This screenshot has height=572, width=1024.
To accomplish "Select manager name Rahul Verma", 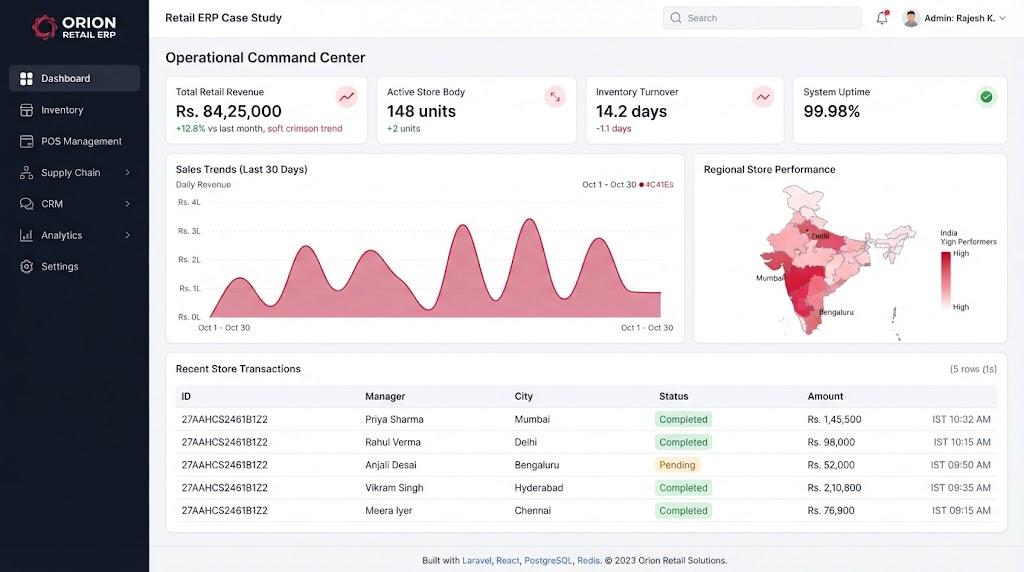I will [x=393, y=442].
